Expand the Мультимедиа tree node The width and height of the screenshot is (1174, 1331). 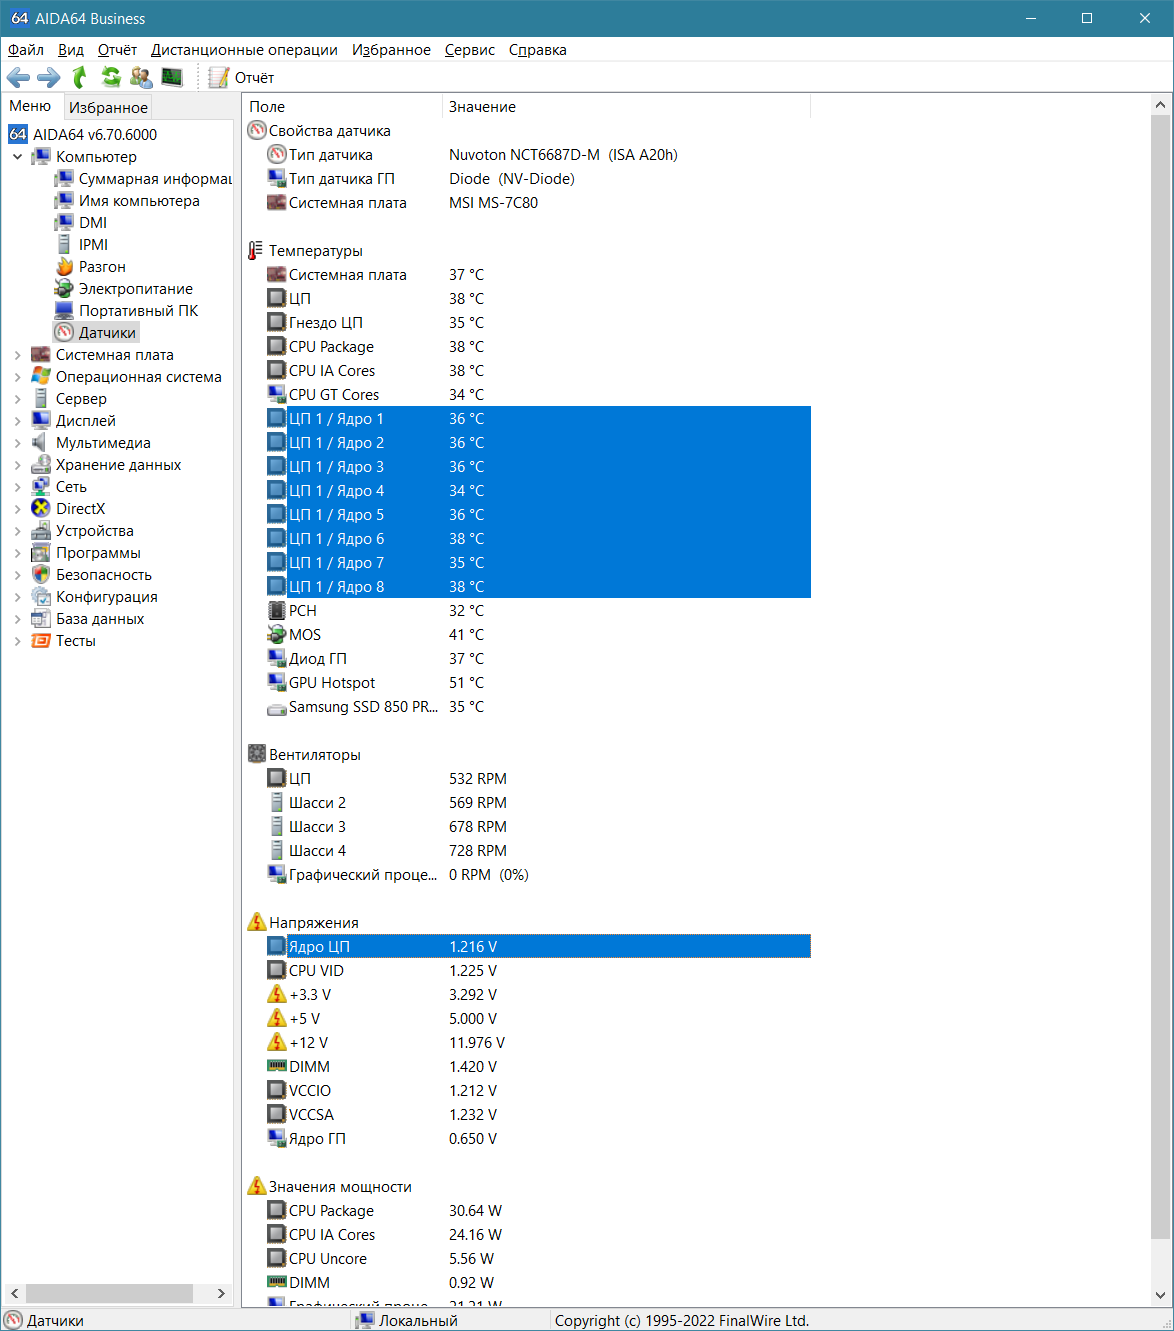point(17,443)
